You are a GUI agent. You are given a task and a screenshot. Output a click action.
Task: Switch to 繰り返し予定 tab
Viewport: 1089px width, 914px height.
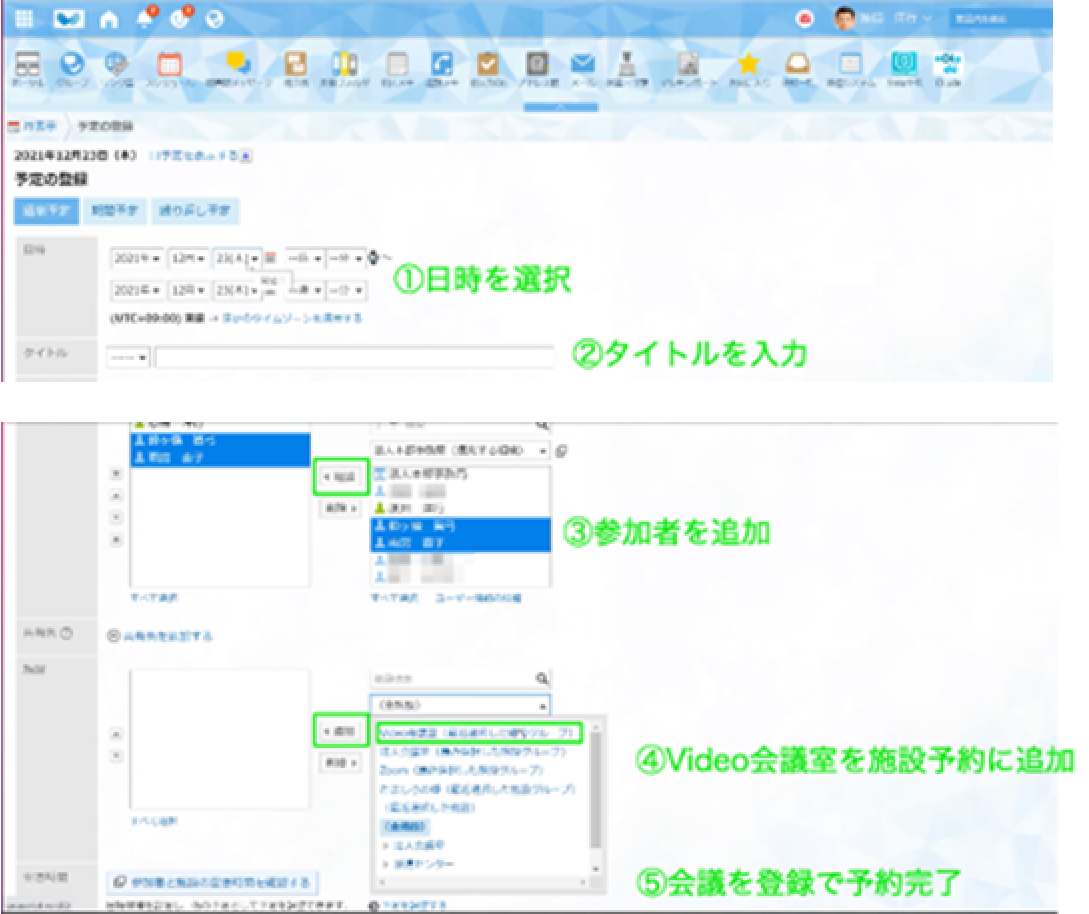[193, 211]
